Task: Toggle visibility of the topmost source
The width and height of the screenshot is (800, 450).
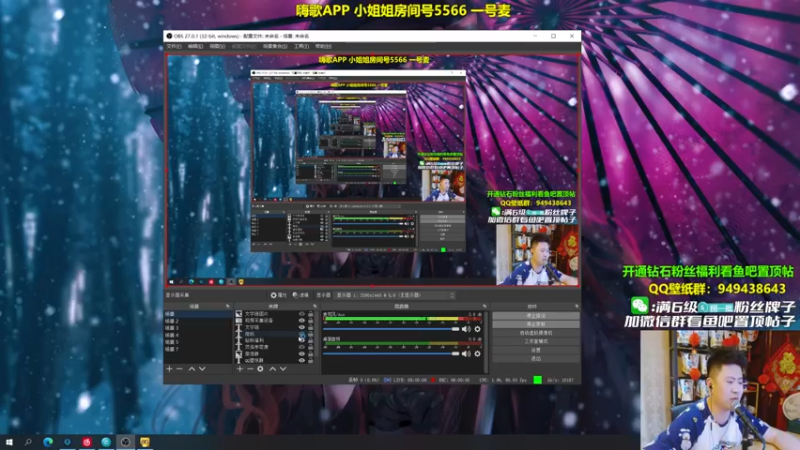Action: 302,314
